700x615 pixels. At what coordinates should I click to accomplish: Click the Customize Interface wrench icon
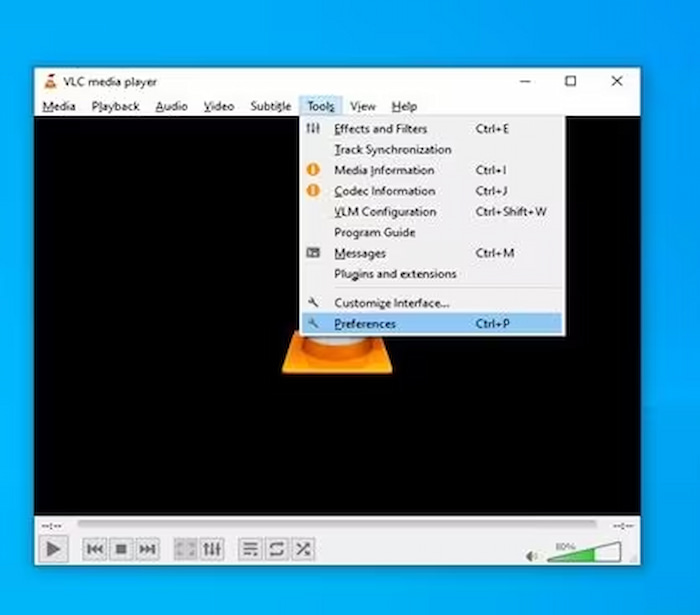pos(313,302)
